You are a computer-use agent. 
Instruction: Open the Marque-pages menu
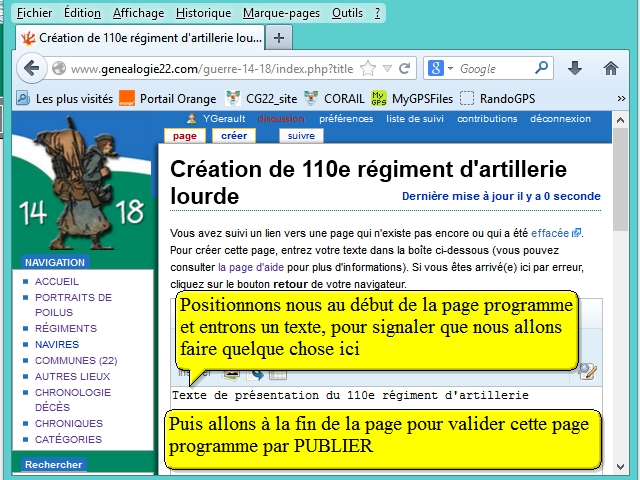click(281, 13)
